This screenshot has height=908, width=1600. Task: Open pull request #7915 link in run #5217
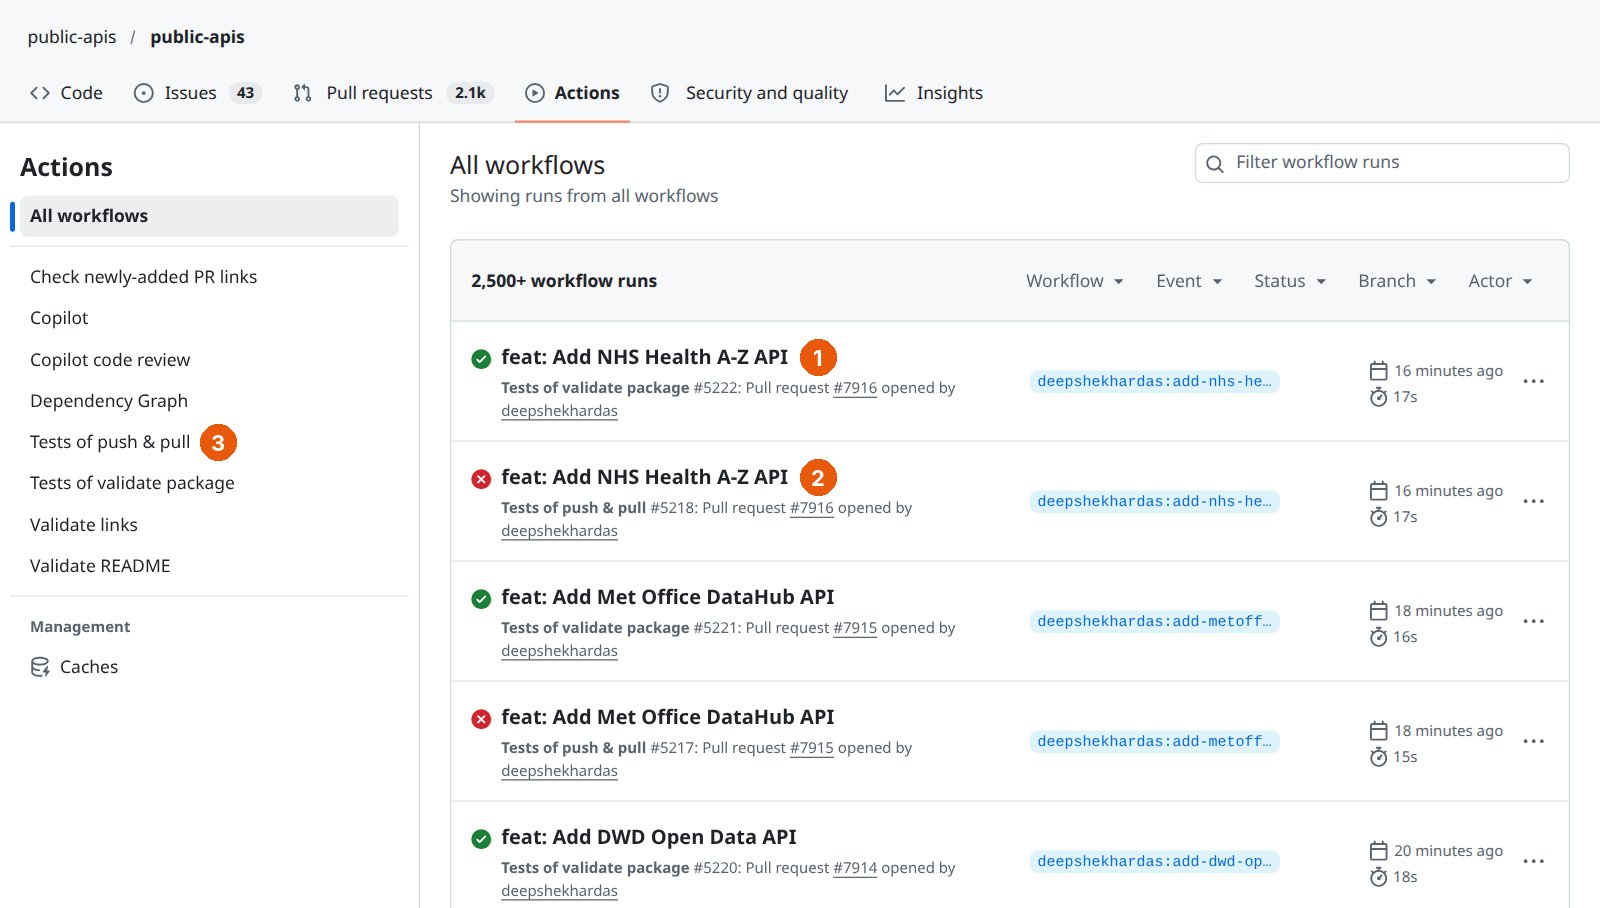point(812,748)
